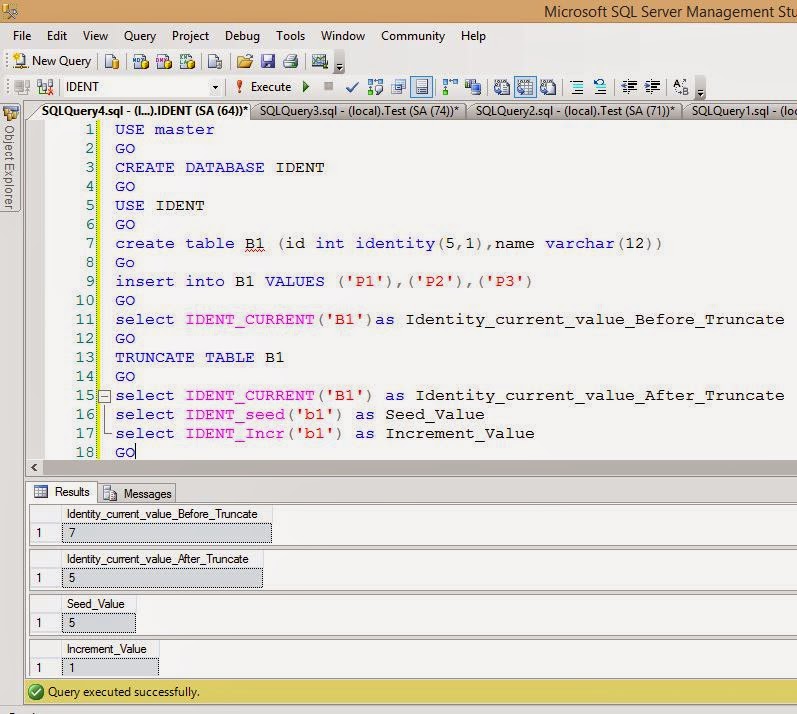Display the Estimated Execution Plan

(x=375, y=87)
